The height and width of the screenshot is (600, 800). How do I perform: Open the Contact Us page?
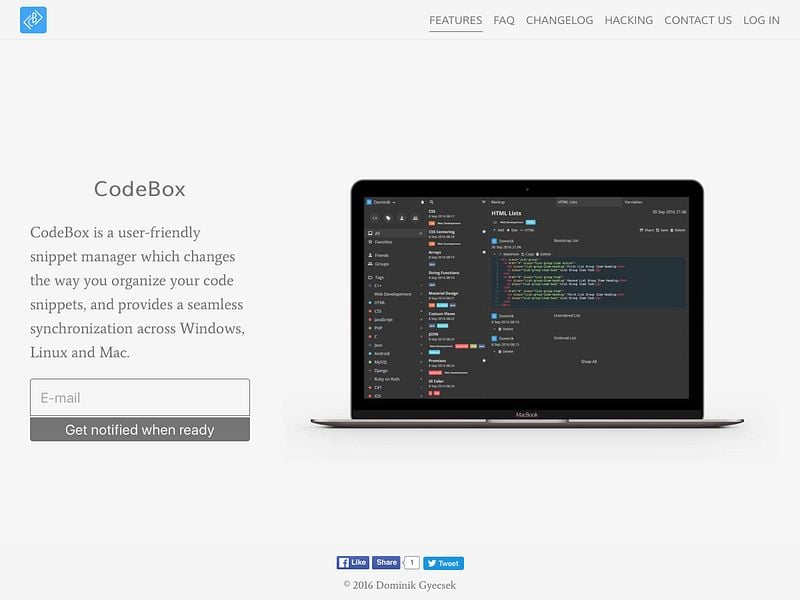(x=698, y=20)
